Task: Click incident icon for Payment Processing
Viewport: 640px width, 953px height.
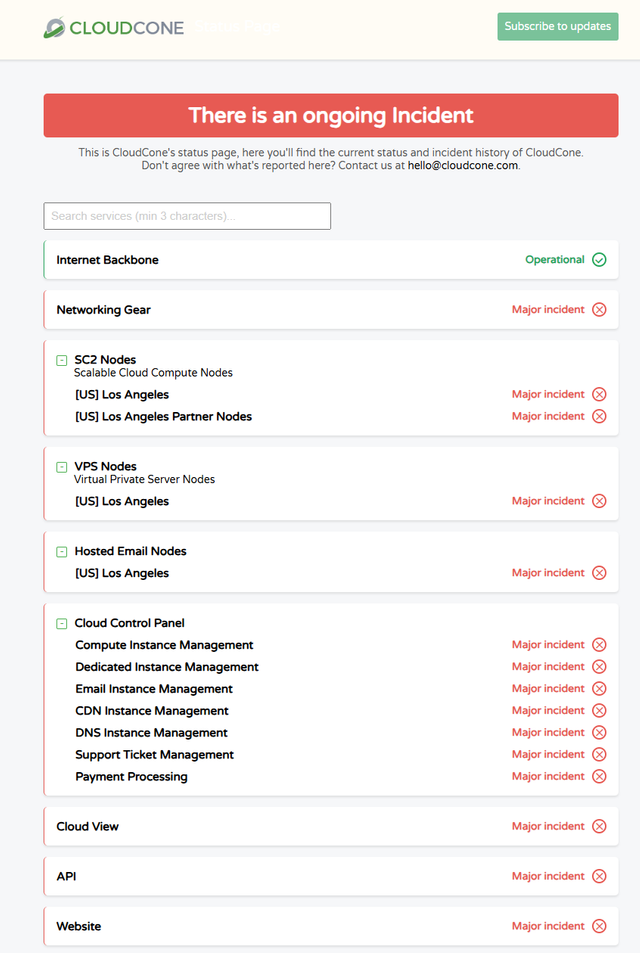Action: [x=599, y=776]
